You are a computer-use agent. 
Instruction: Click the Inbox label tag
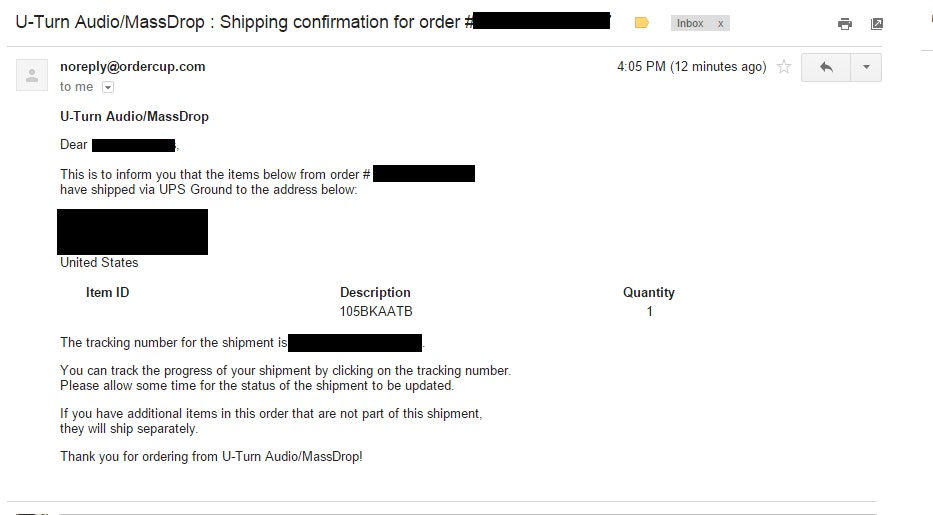(x=690, y=23)
